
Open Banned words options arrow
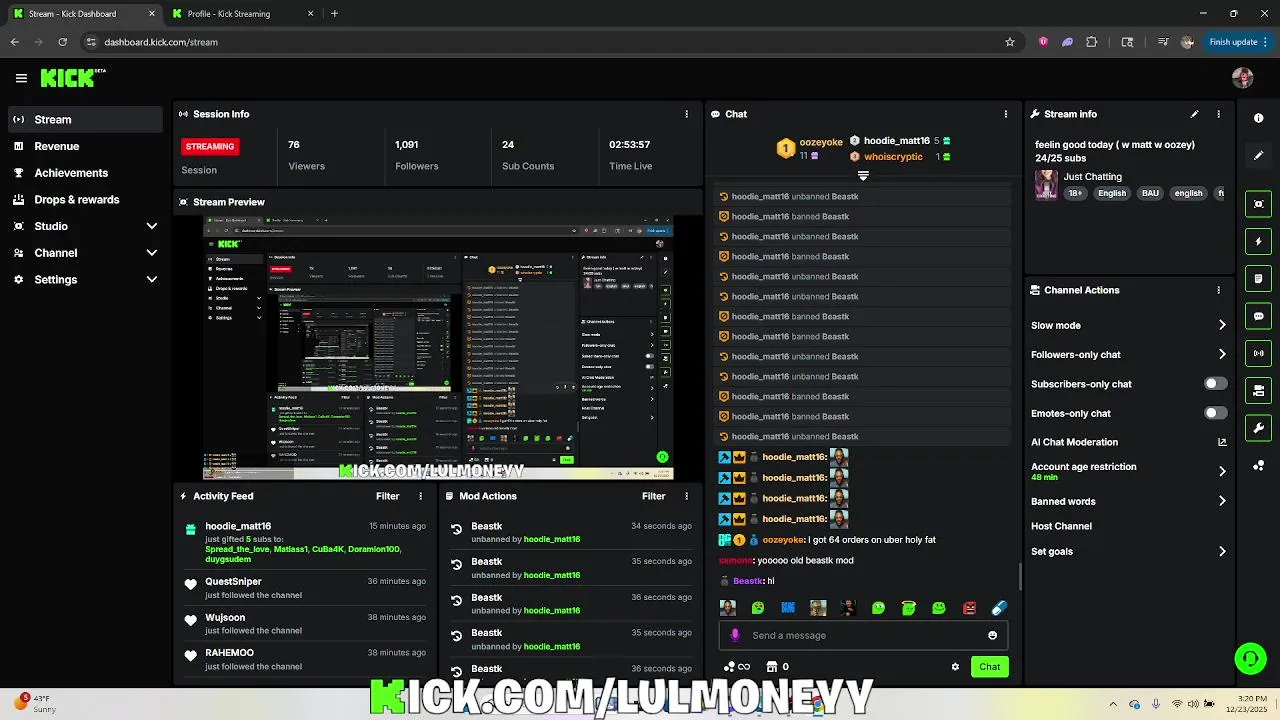(1222, 501)
